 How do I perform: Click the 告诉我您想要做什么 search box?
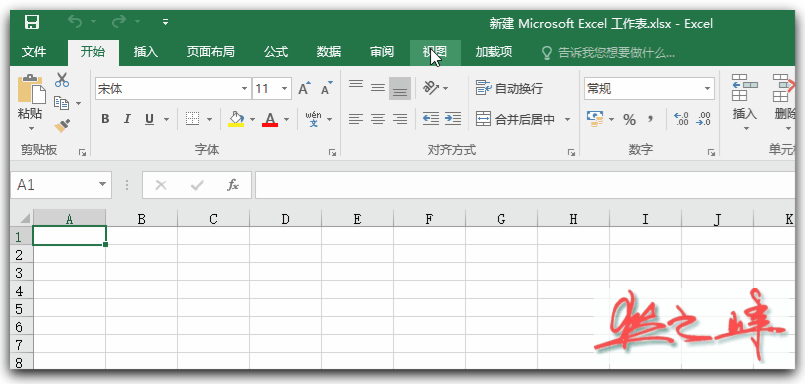click(609, 52)
